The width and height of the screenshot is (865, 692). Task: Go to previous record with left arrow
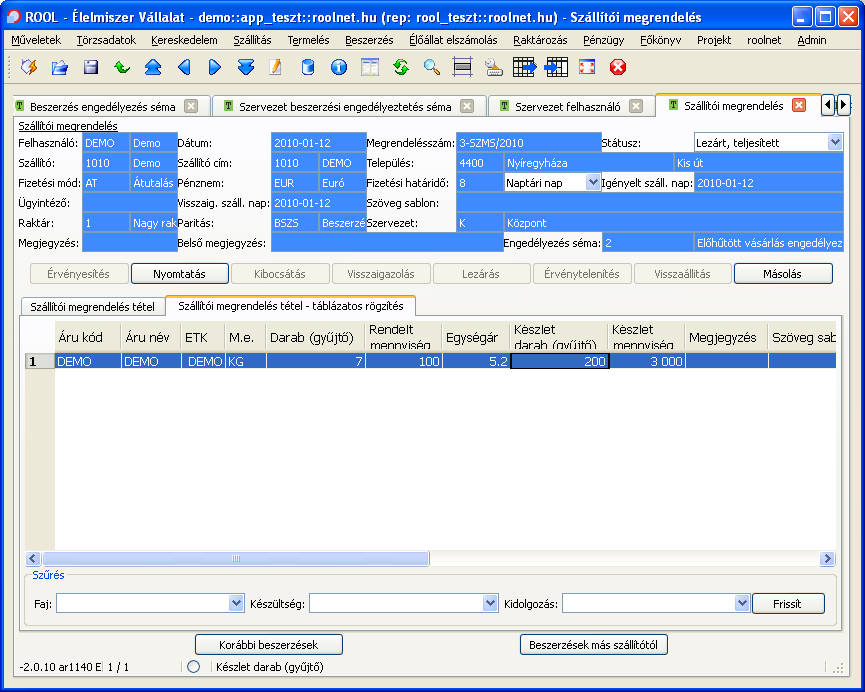(184, 67)
